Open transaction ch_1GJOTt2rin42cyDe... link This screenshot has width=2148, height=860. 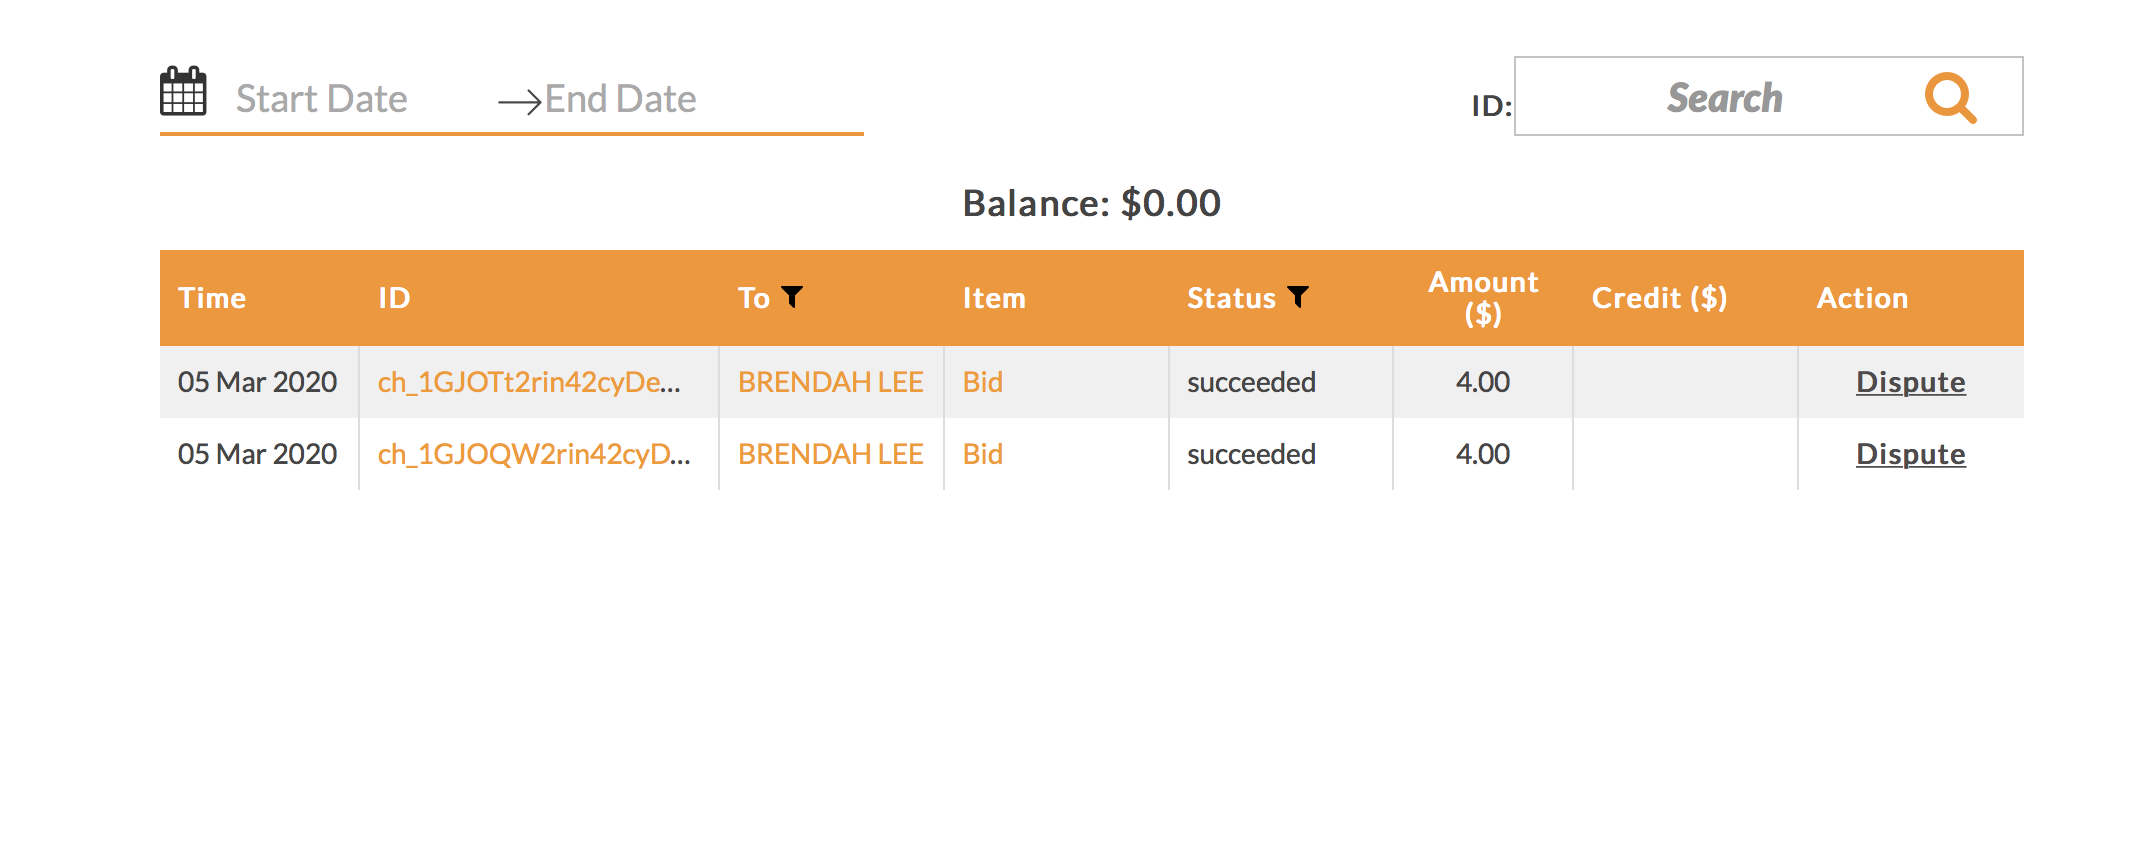click(x=529, y=382)
